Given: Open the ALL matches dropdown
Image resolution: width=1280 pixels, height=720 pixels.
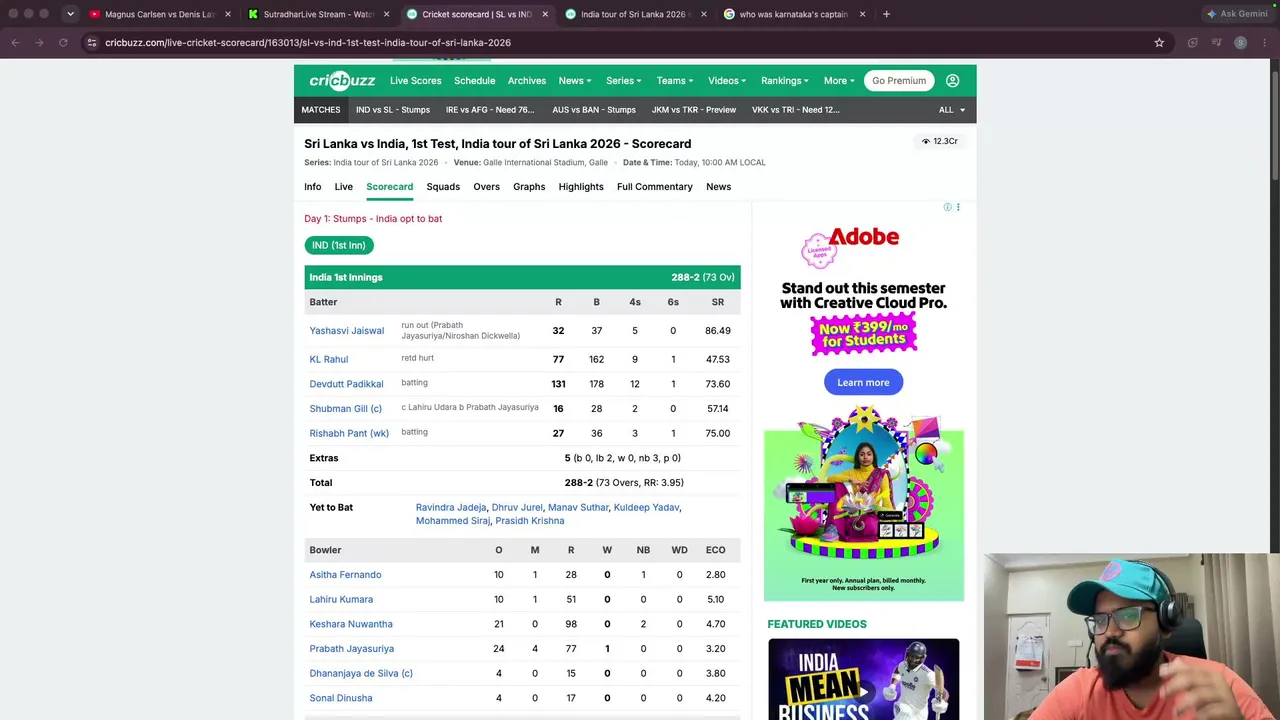Looking at the screenshot, I should (x=952, y=110).
